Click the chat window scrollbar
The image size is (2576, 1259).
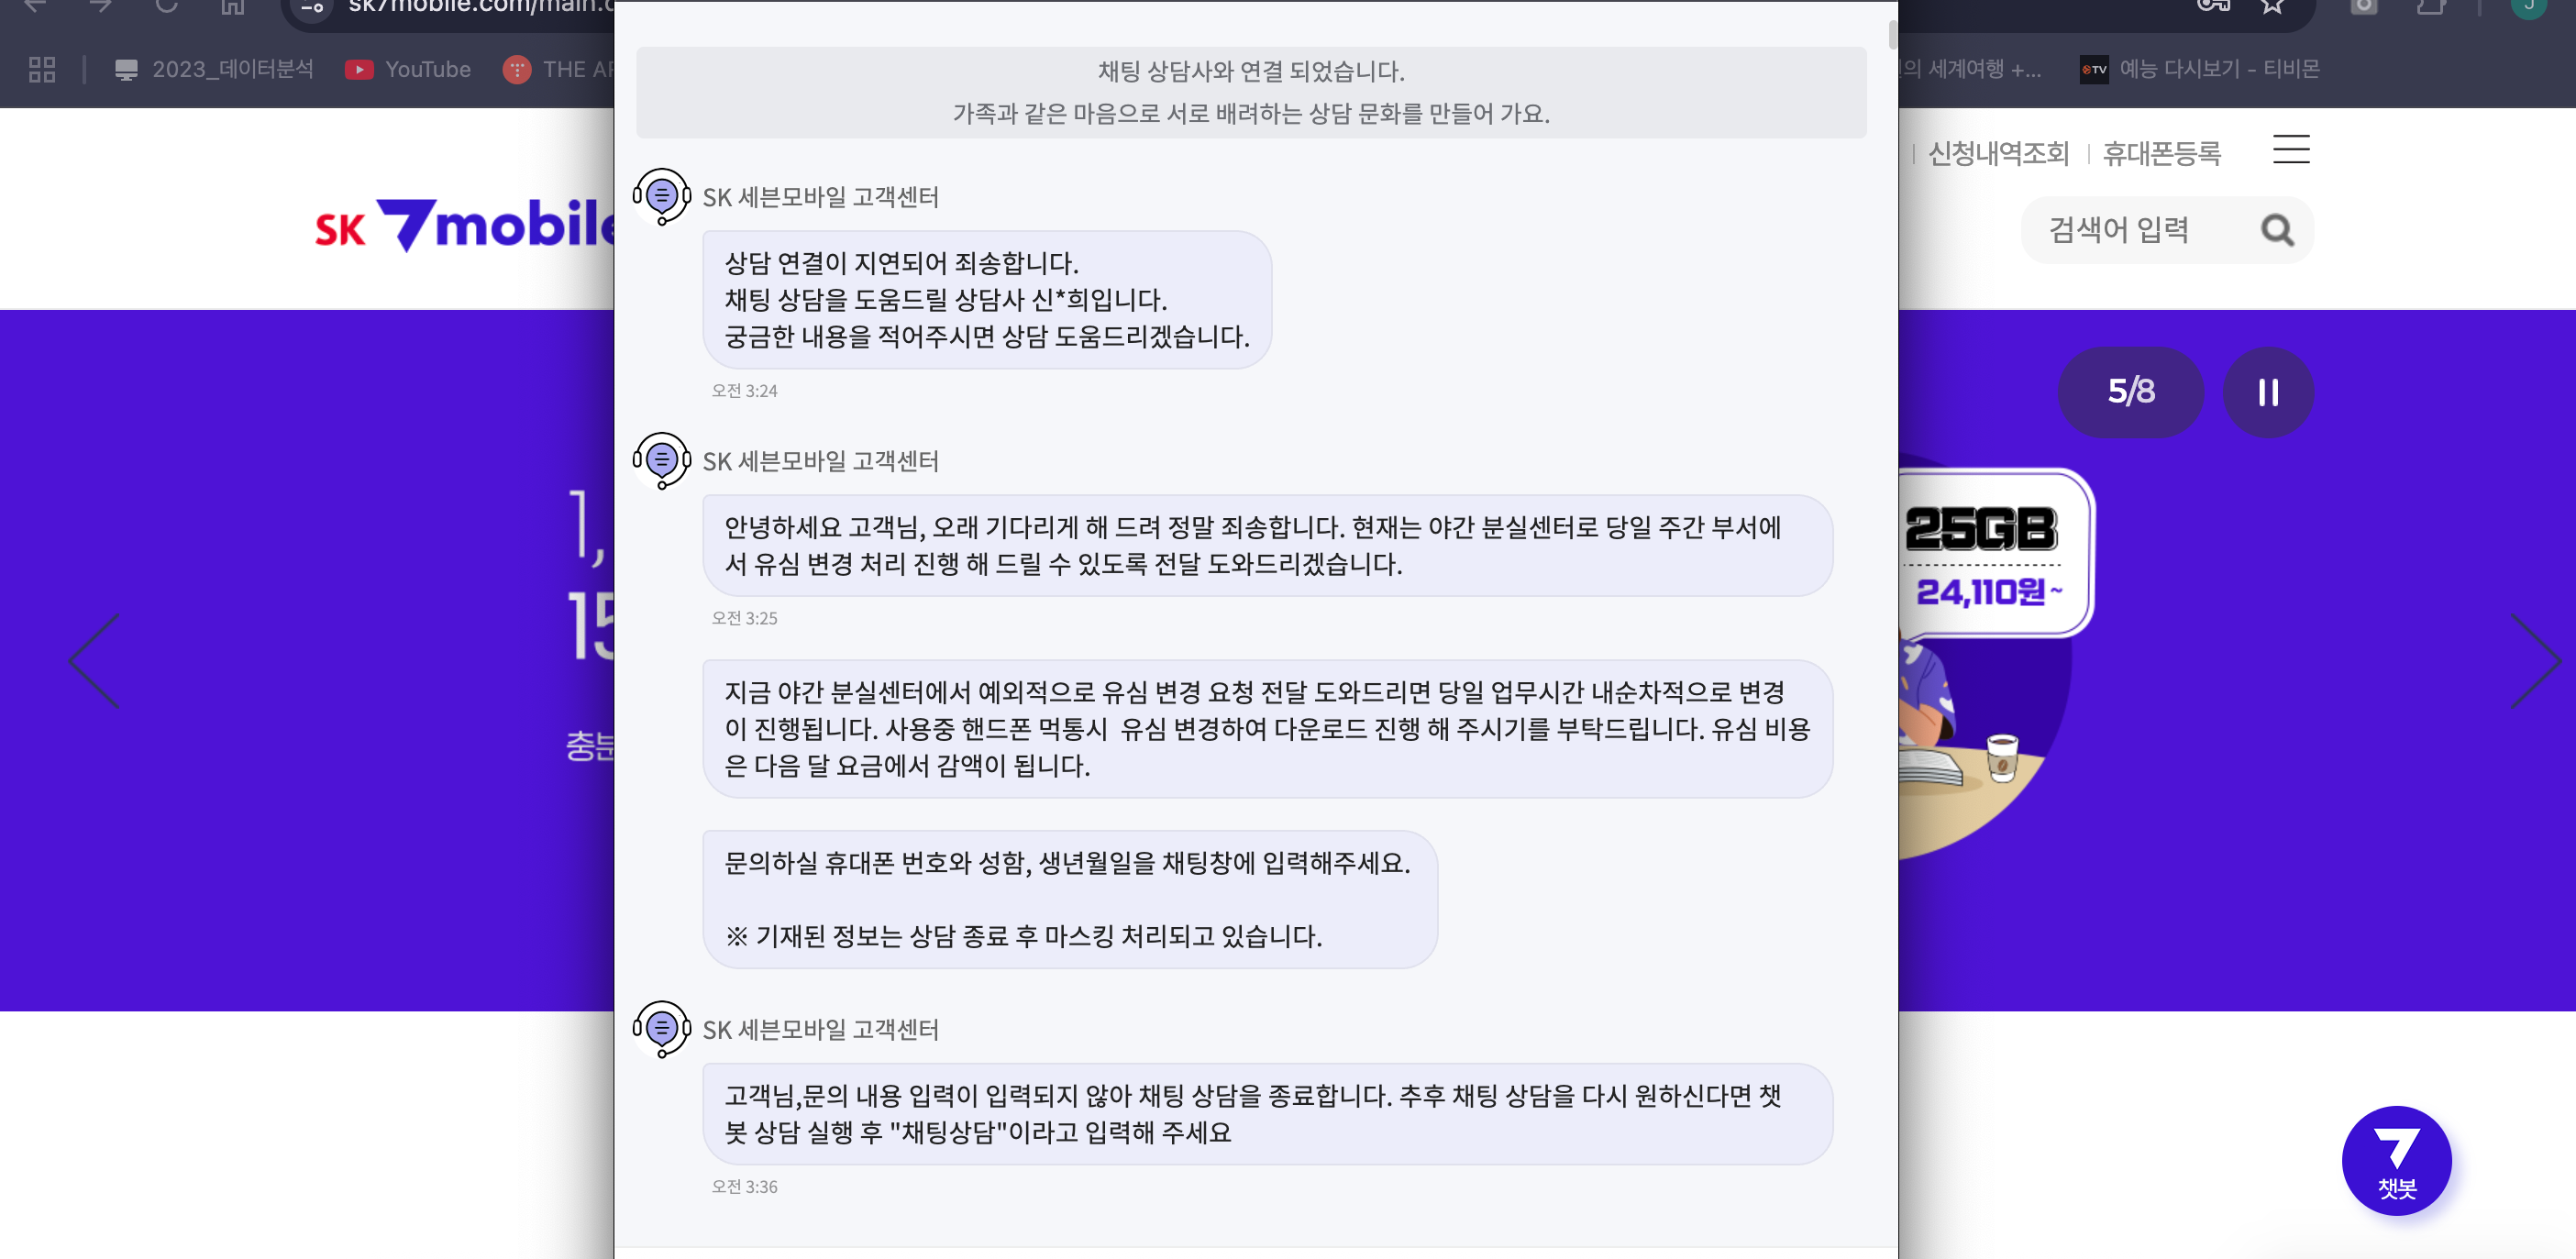click(x=1892, y=33)
